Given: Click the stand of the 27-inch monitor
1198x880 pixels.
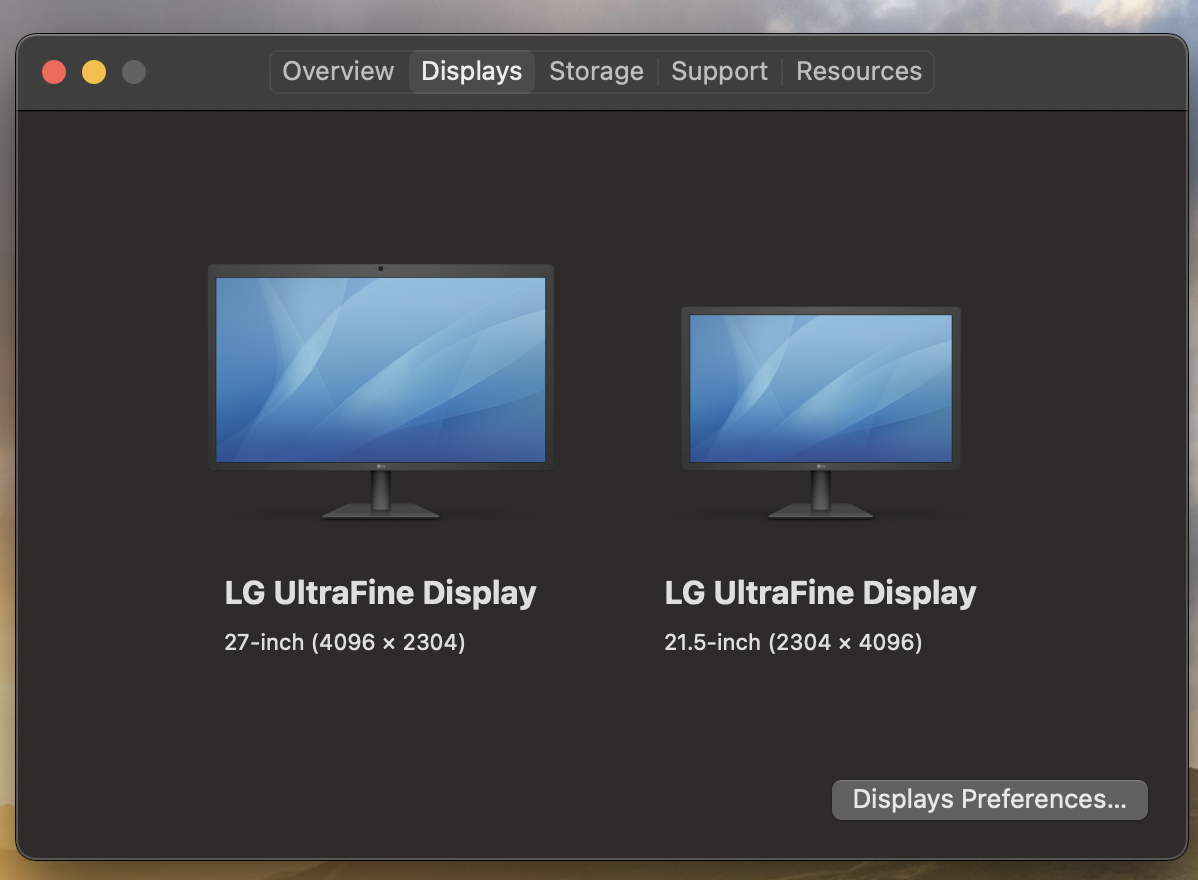Looking at the screenshot, I should coord(381,497).
